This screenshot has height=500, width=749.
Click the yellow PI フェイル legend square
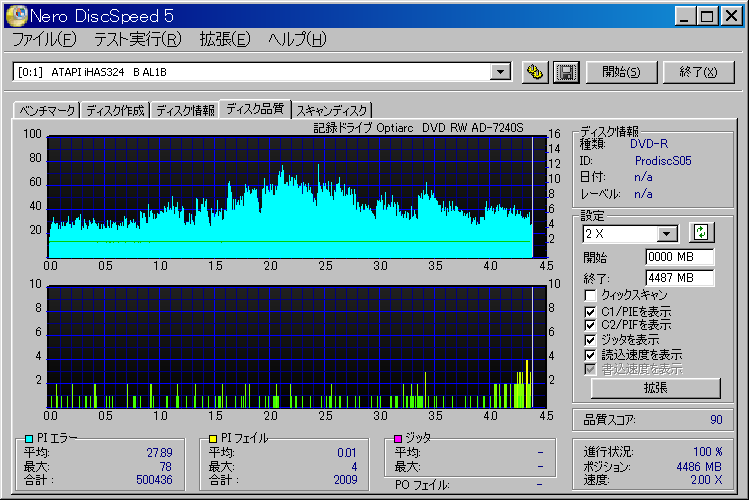pos(213,438)
